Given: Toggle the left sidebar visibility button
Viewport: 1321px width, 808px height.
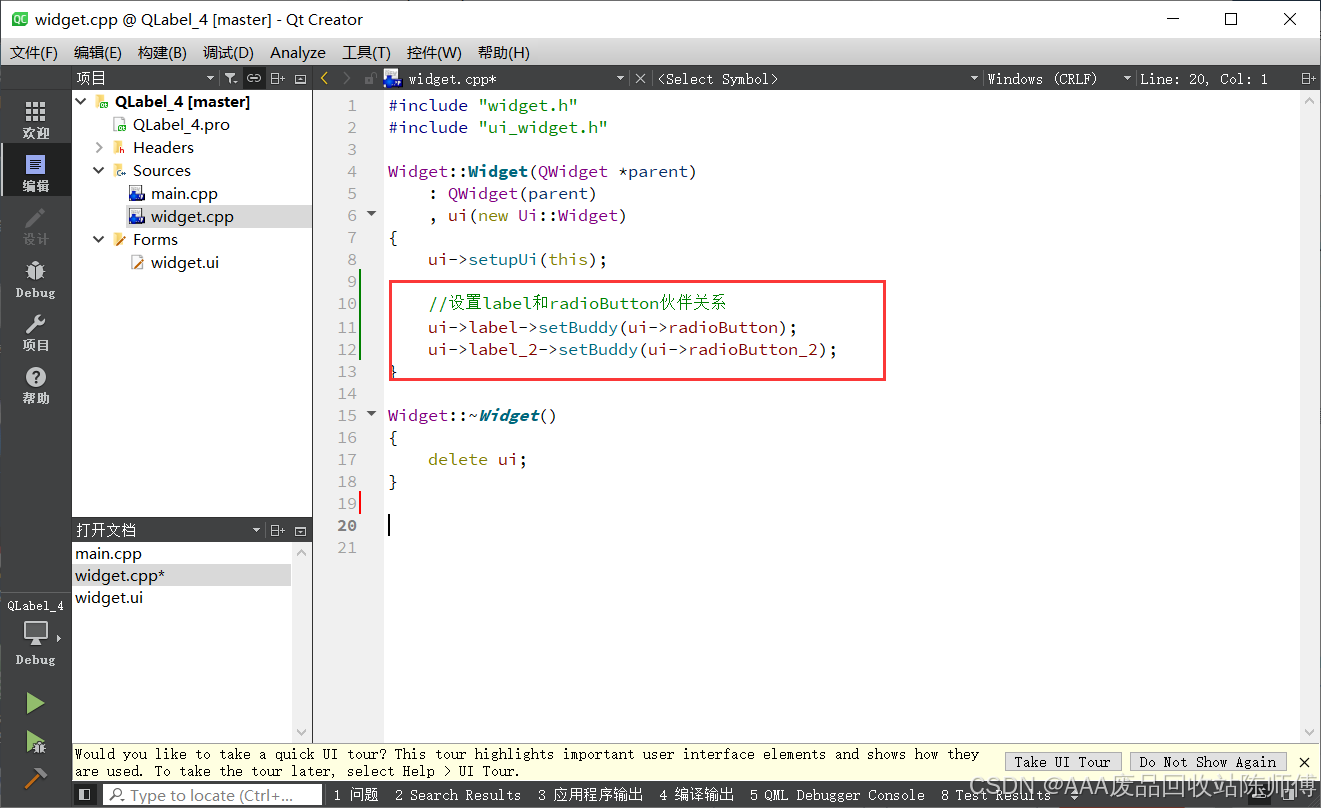Looking at the screenshot, I should click(85, 795).
